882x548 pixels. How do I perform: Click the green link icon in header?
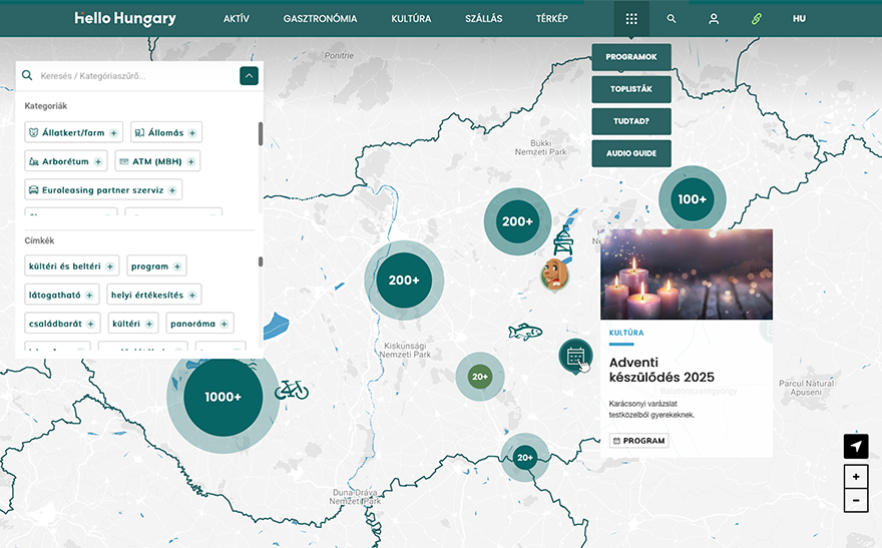point(756,19)
